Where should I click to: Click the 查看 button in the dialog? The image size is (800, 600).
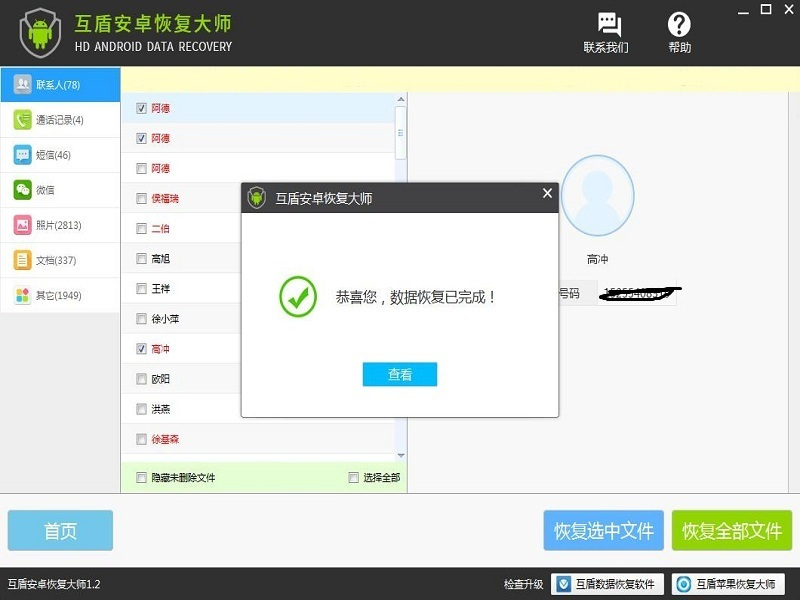point(399,374)
